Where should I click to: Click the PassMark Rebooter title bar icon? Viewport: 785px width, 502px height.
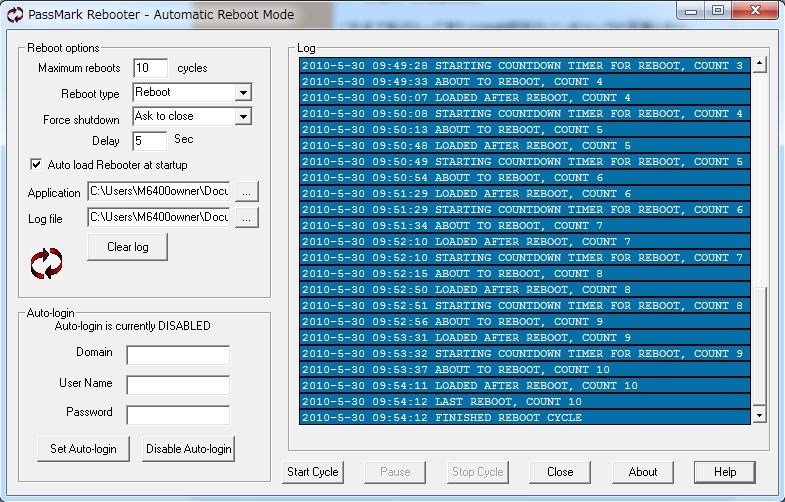point(15,15)
